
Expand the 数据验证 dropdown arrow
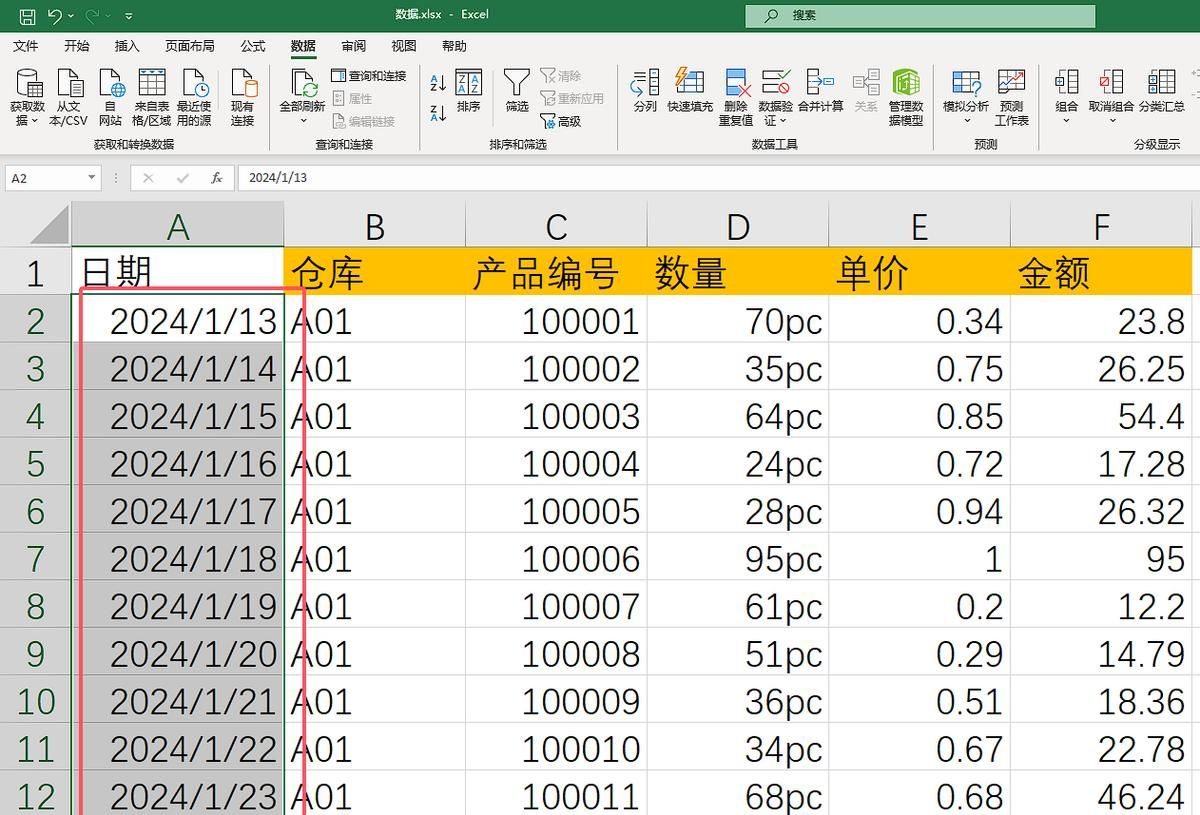784,121
